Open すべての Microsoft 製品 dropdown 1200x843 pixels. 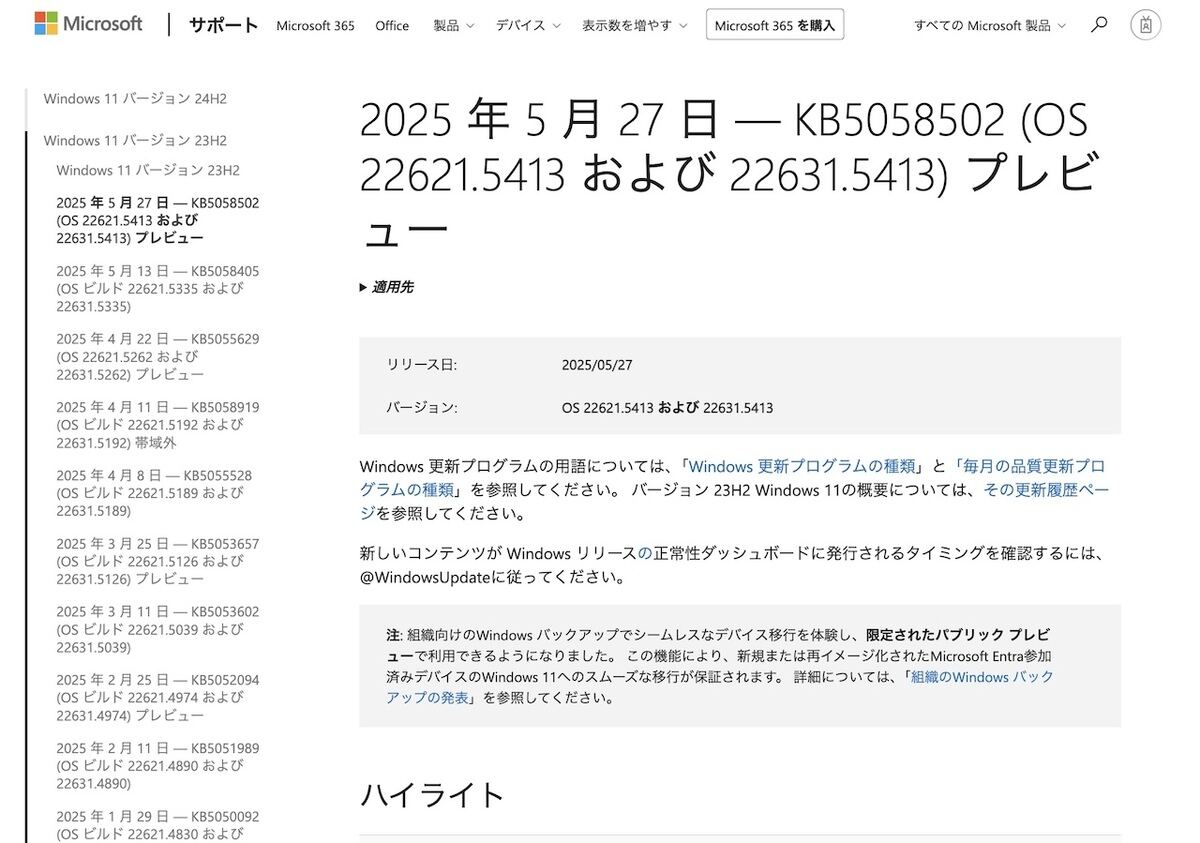pos(990,26)
